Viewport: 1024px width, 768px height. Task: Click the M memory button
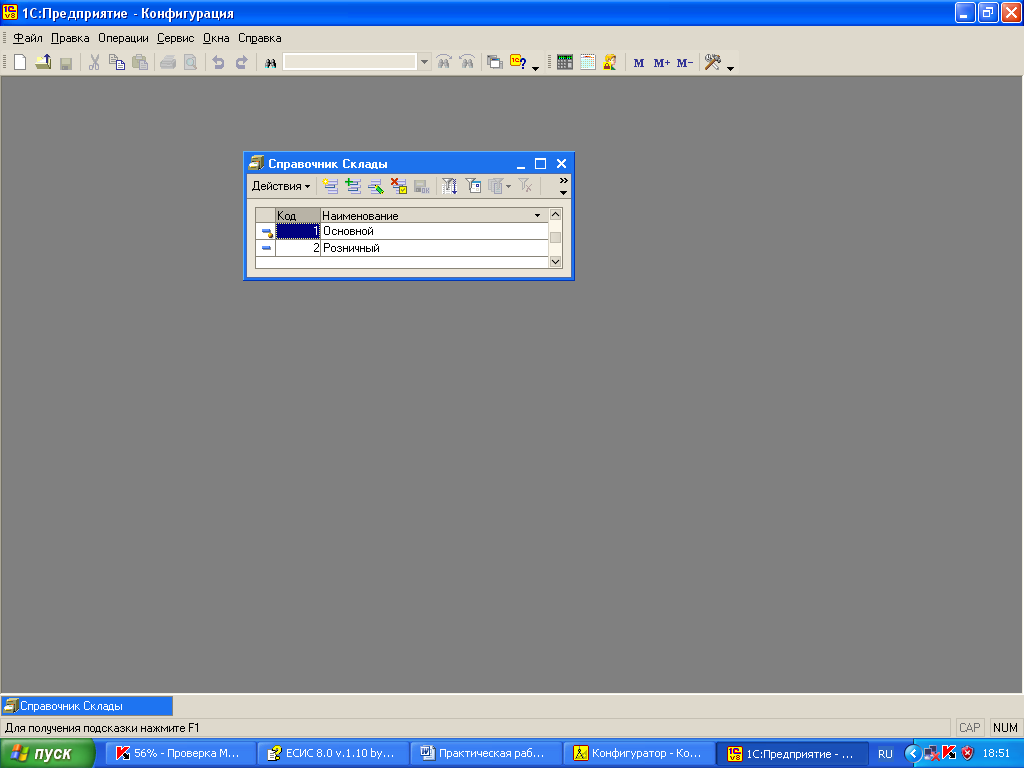[639, 63]
